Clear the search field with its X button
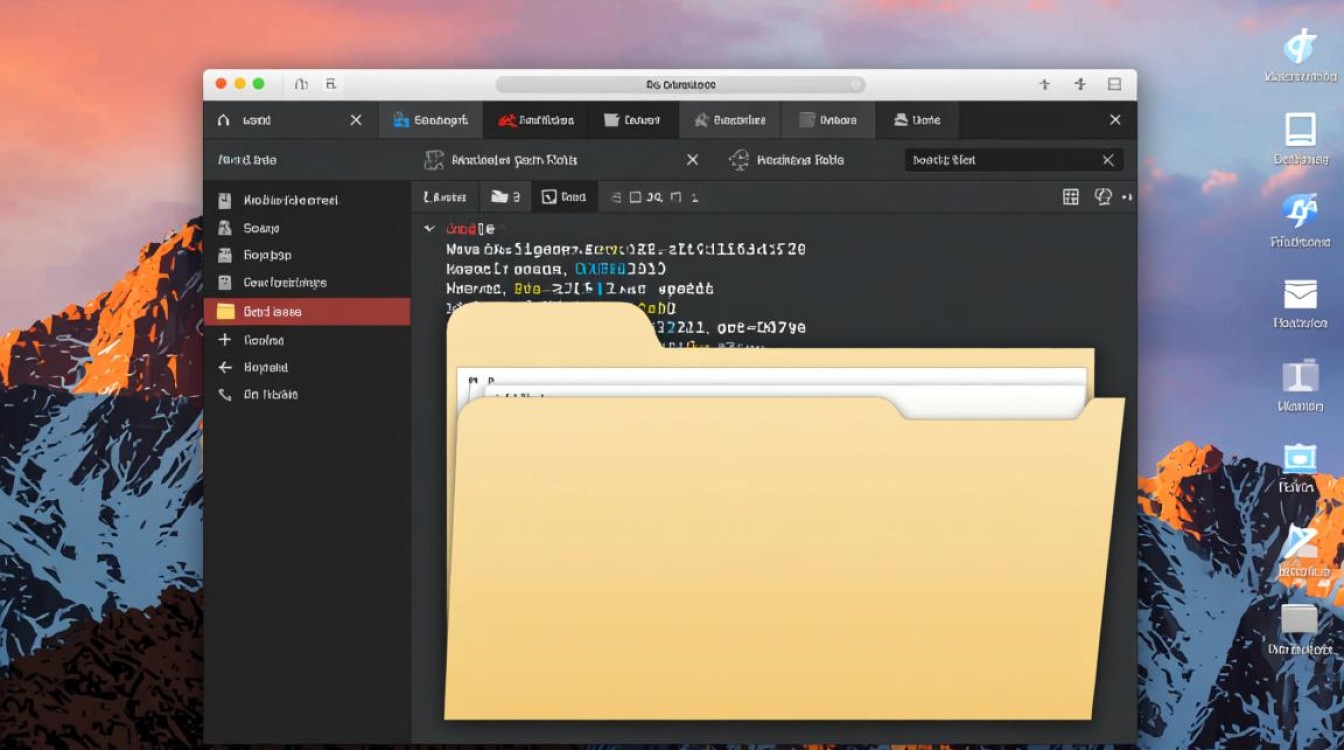 pos(1108,160)
